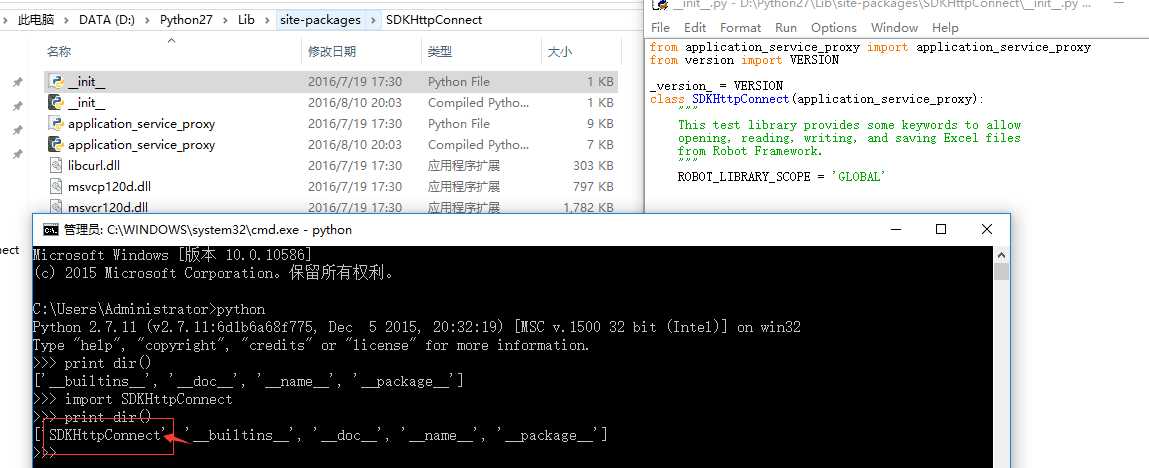Select the __init__ Compiled Python file icon
This screenshot has width=1149, height=468.
point(56,102)
